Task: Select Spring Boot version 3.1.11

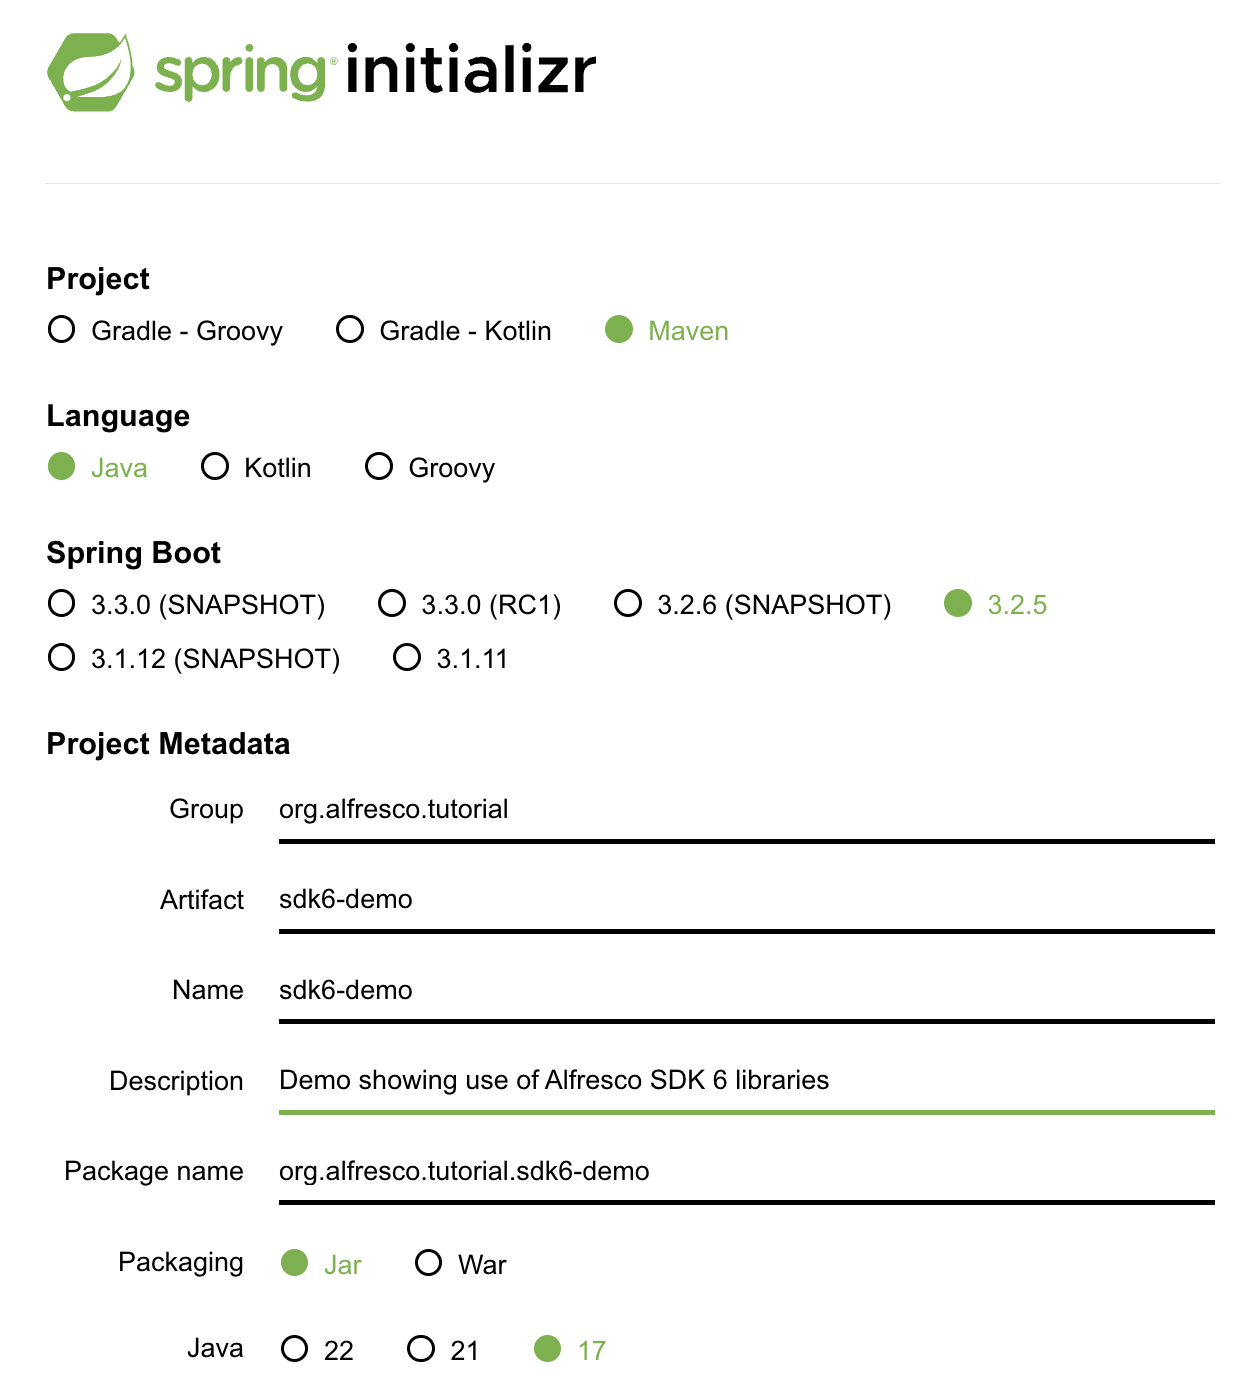Action: [407, 657]
